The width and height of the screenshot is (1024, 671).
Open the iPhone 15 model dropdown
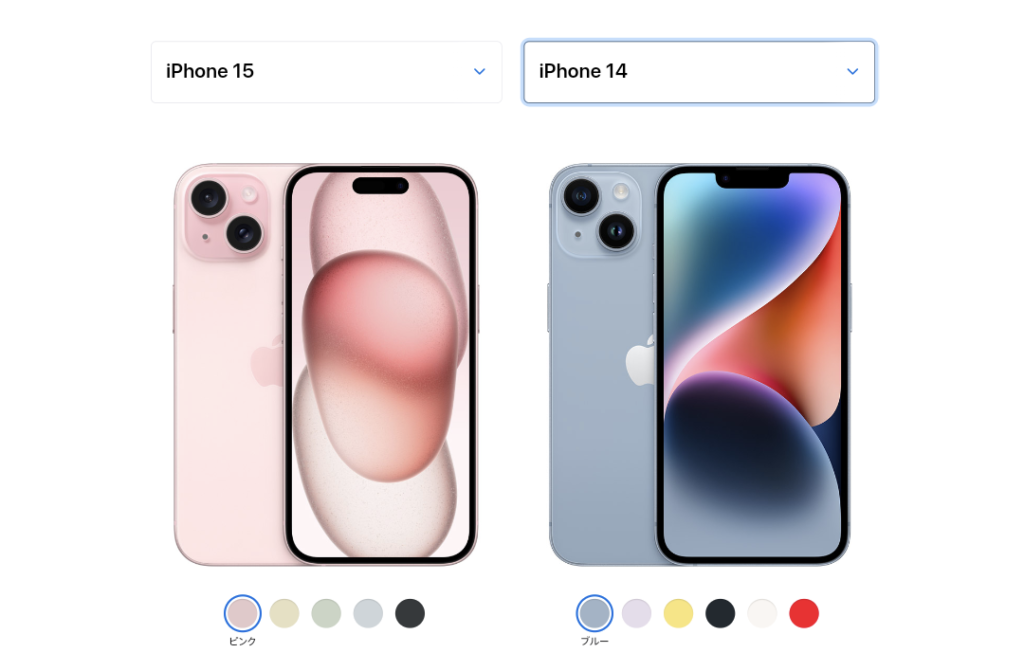tap(327, 72)
